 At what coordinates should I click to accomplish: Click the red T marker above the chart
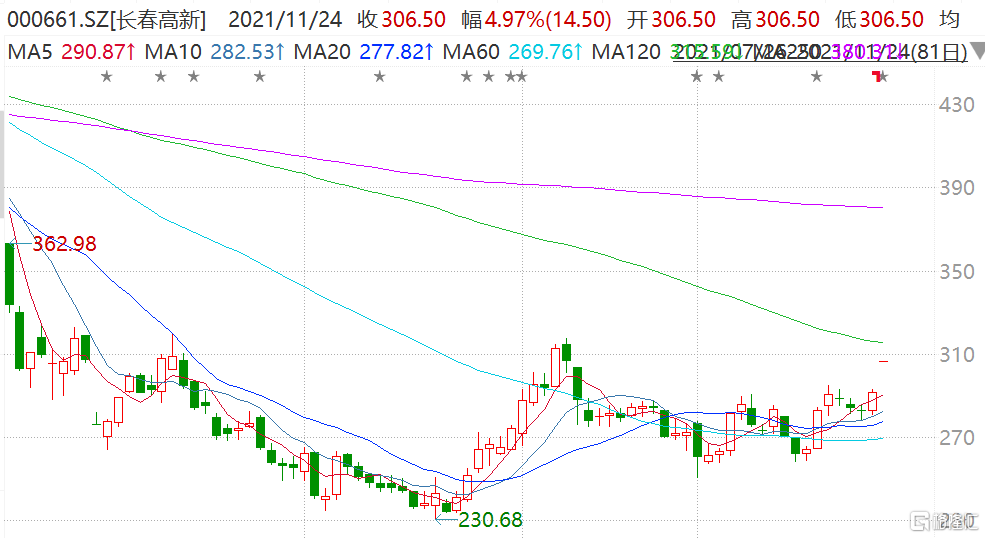point(876,77)
